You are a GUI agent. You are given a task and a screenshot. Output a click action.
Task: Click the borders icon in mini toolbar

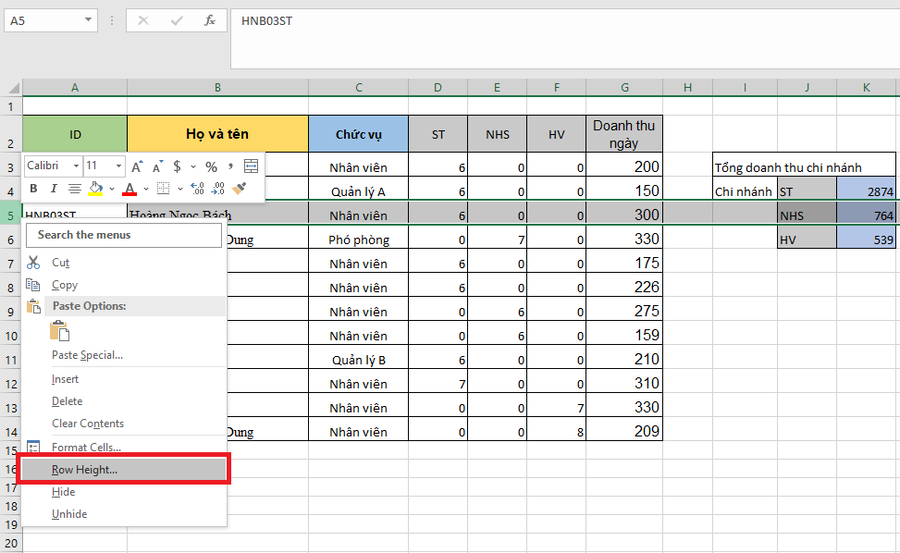163,188
